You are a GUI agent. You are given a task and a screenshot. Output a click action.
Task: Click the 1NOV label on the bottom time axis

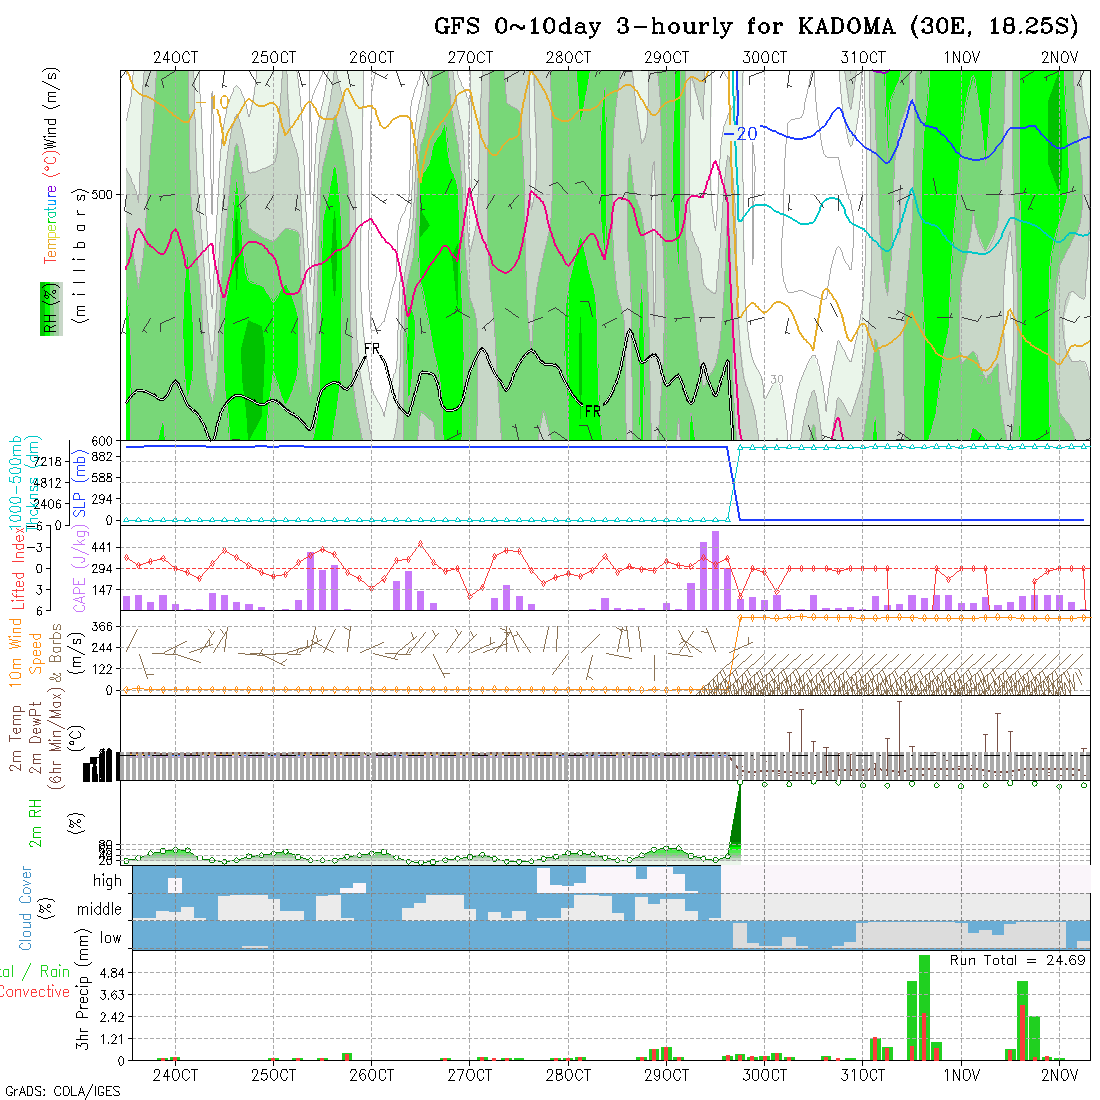pyautogui.click(x=961, y=1075)
